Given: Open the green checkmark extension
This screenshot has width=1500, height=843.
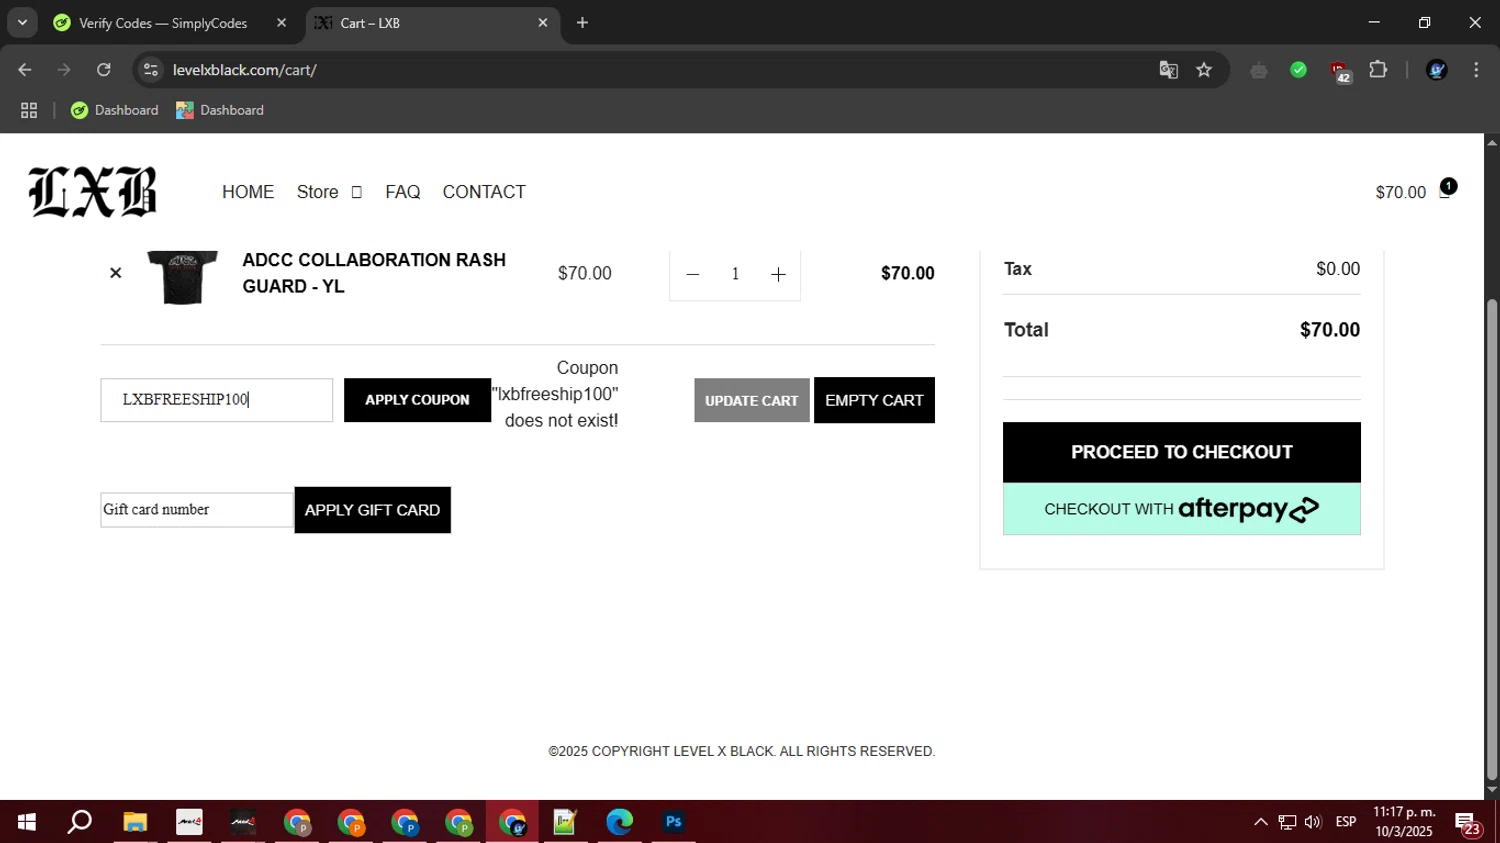Looking at the screenshot, I should [x=1298, y=70].
